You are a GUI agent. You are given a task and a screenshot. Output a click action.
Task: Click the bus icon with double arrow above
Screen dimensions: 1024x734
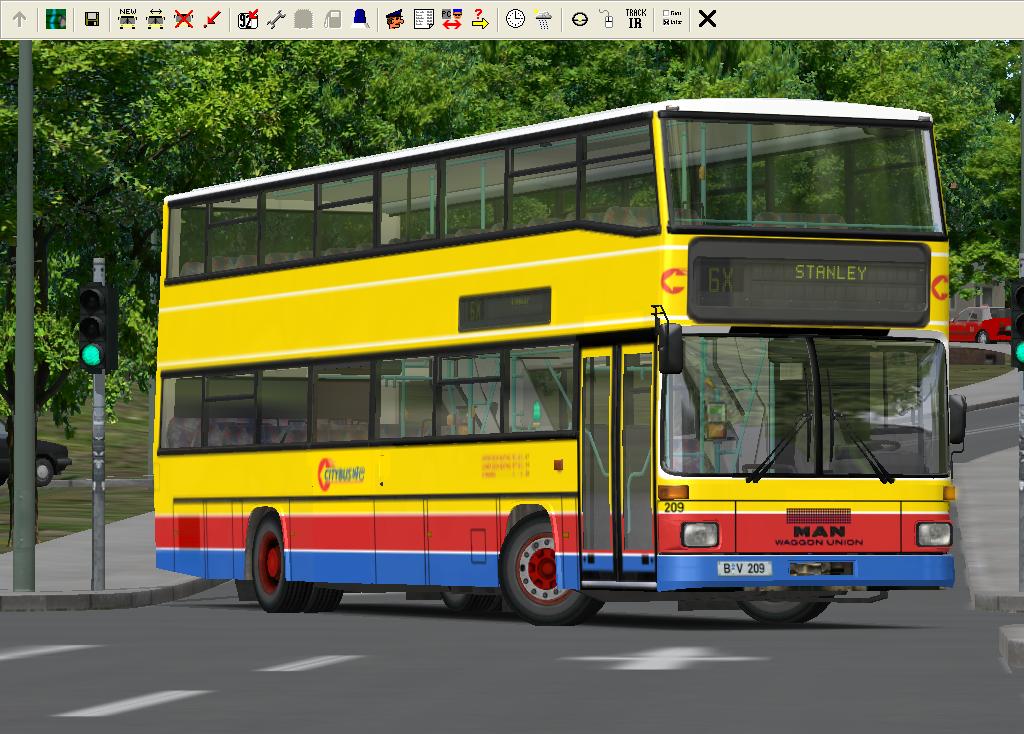(x=155, y=19)
